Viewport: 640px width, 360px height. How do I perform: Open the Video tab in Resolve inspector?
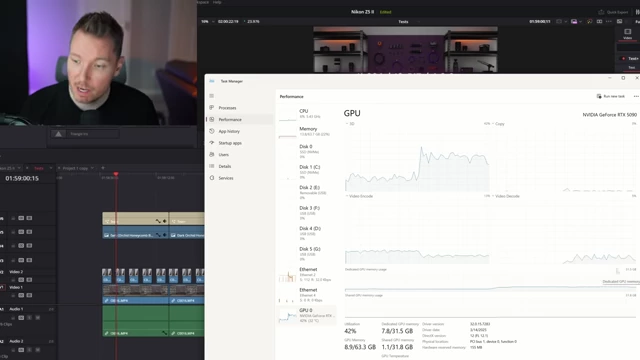628,34
